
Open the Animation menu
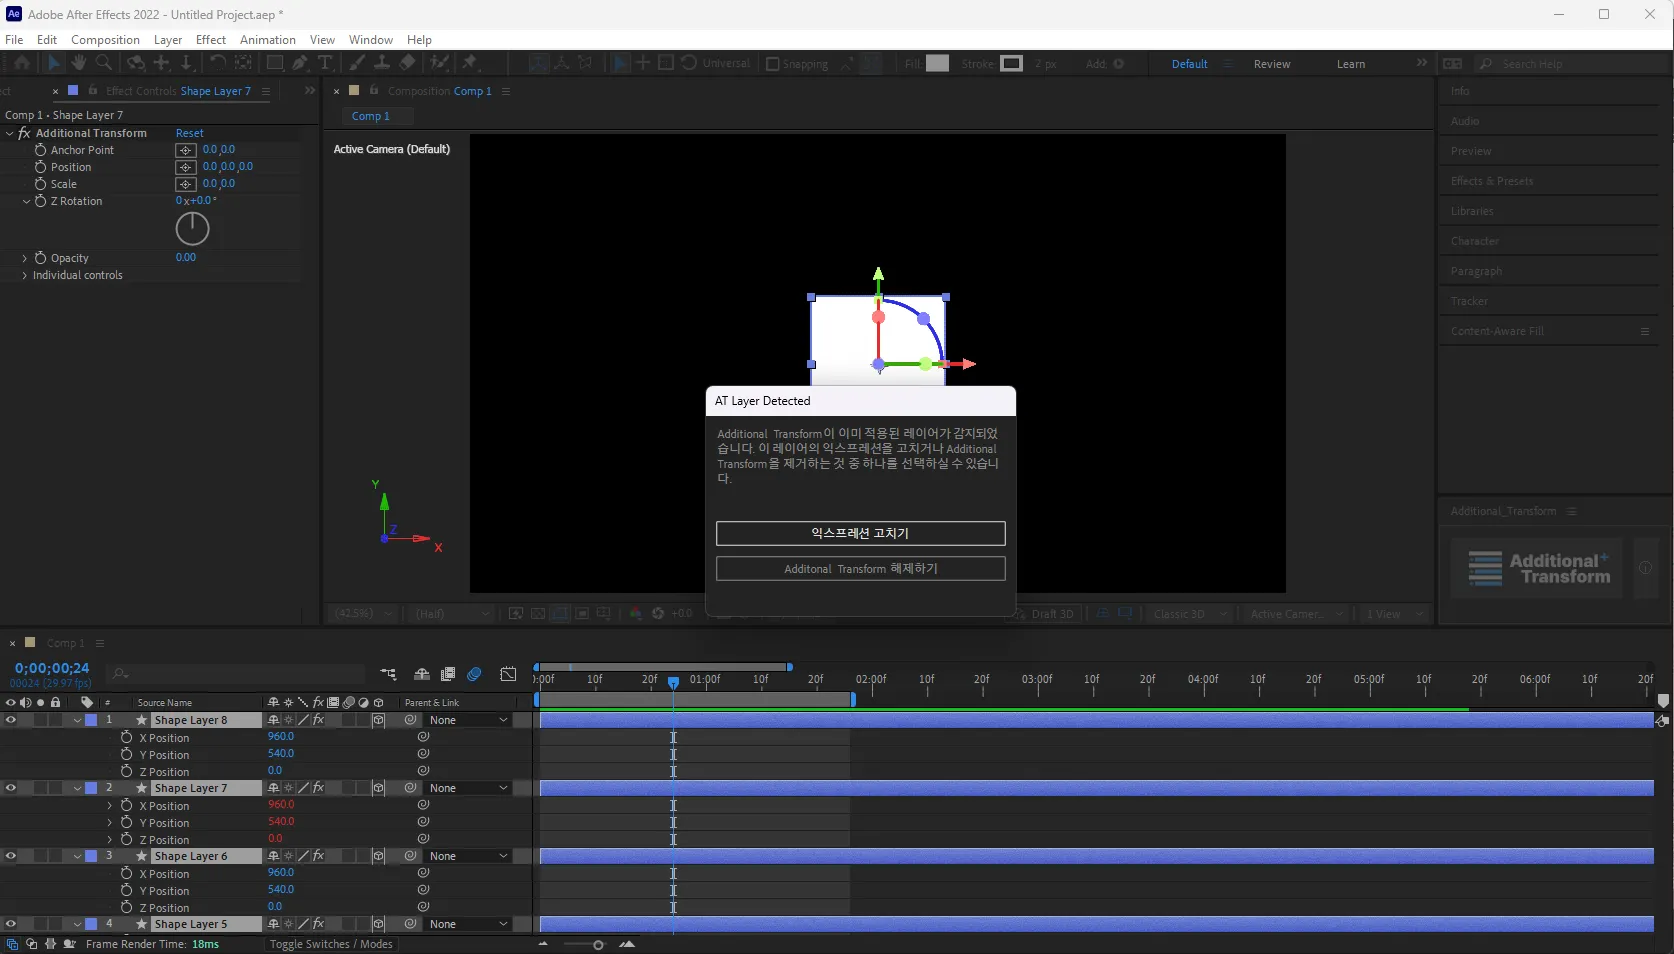click(267, 40)
